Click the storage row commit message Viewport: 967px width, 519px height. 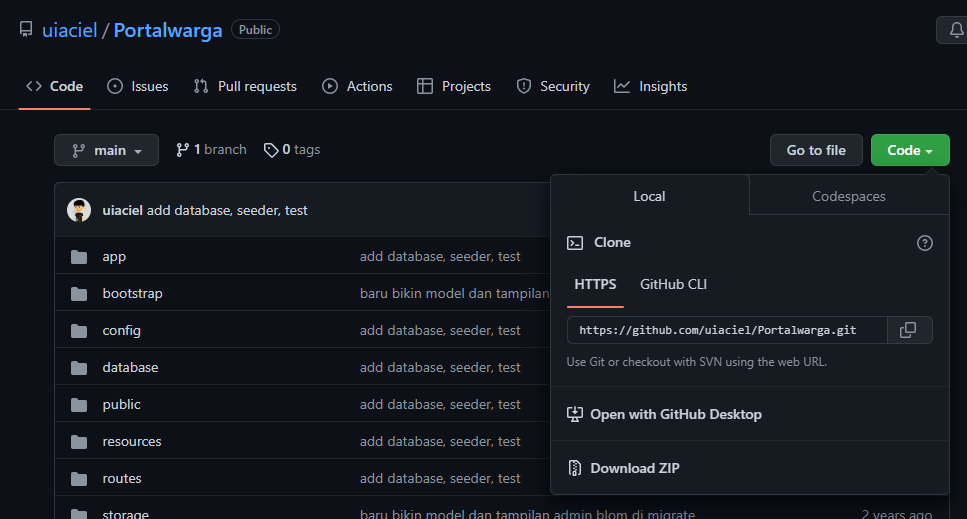527,513
